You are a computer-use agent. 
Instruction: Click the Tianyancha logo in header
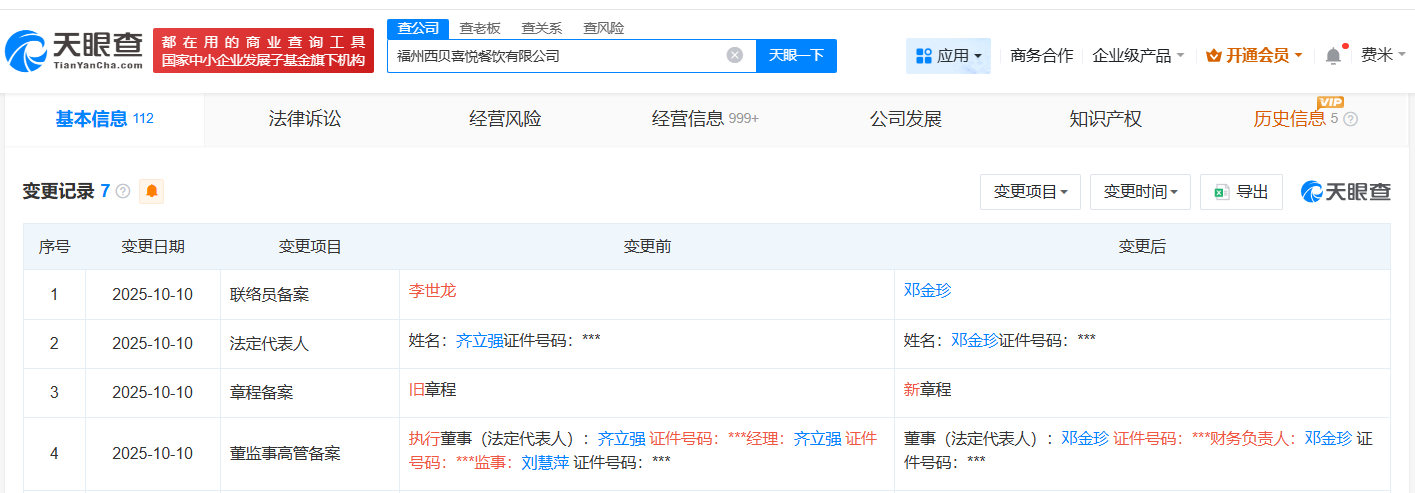click(x=75, y=50)
